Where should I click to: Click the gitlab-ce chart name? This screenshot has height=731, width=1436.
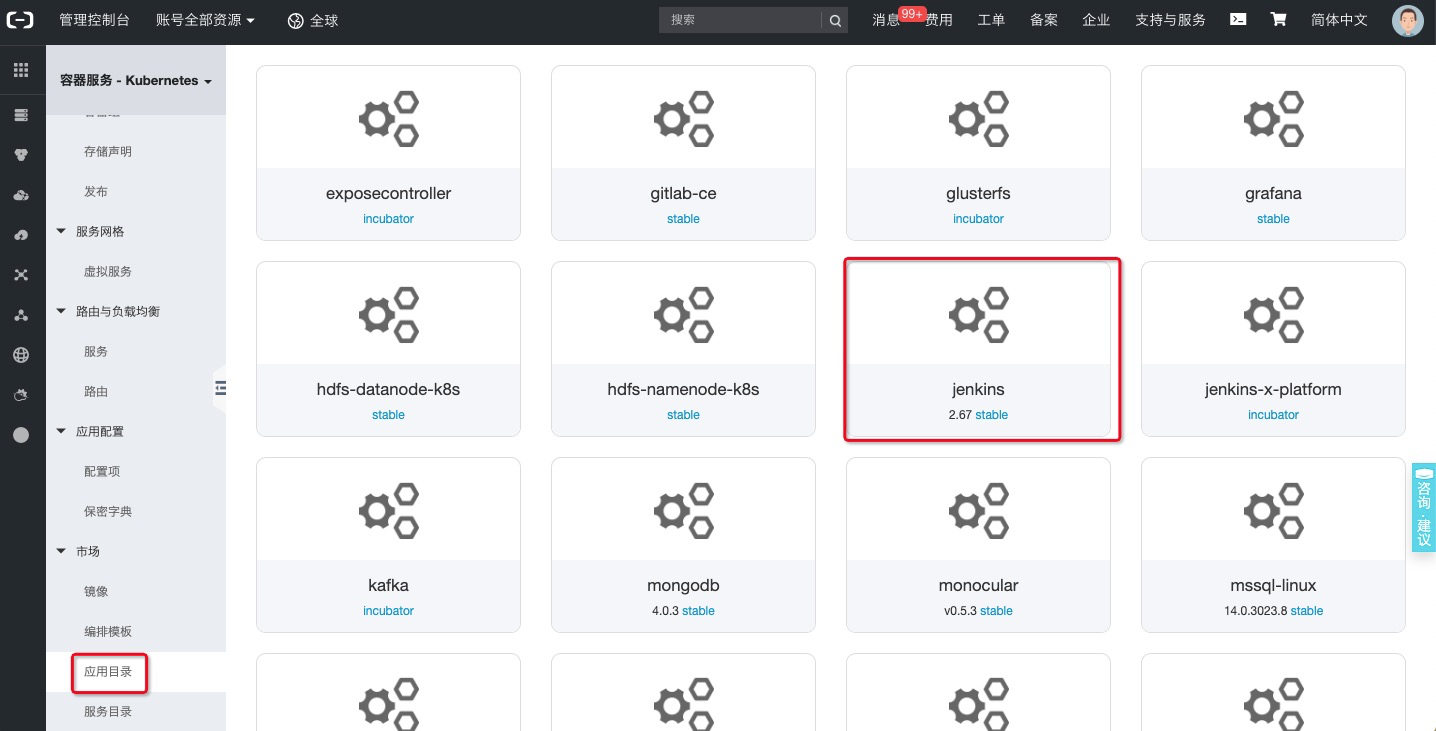(683, 193)
